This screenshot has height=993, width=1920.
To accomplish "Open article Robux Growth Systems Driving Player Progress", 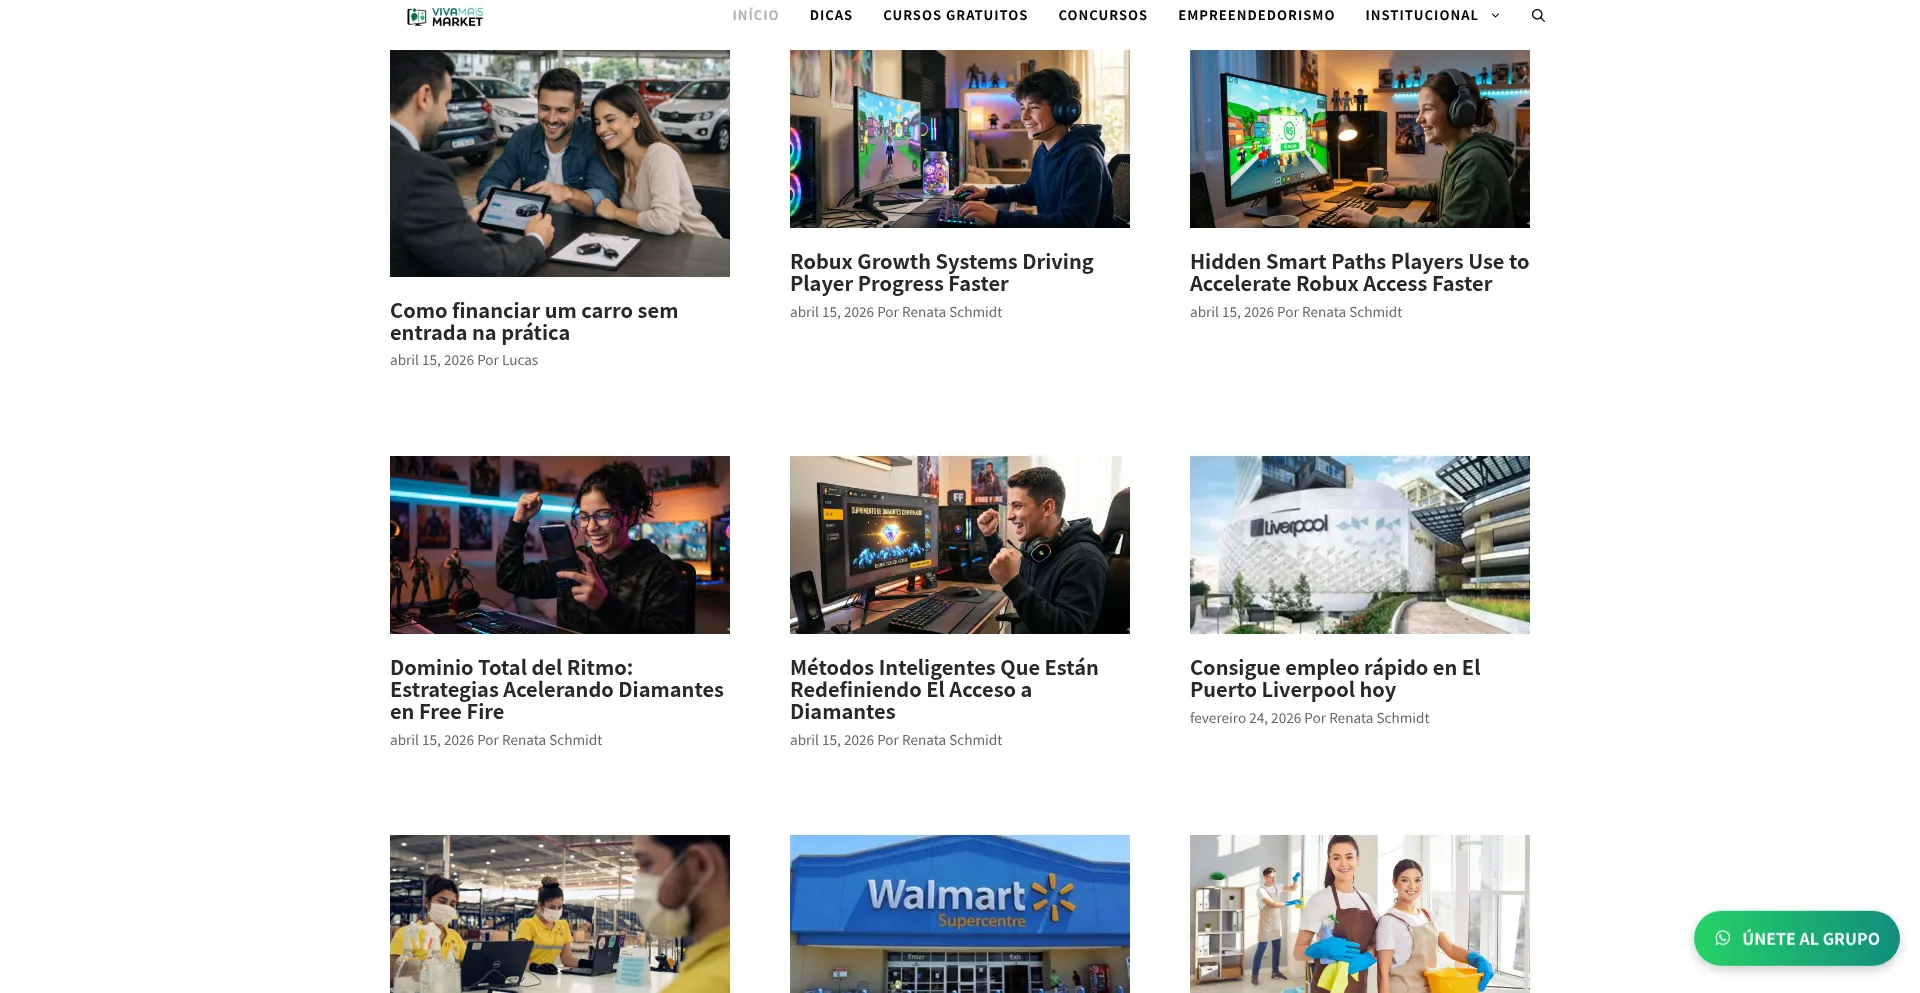I will click(x=941, y=273).
